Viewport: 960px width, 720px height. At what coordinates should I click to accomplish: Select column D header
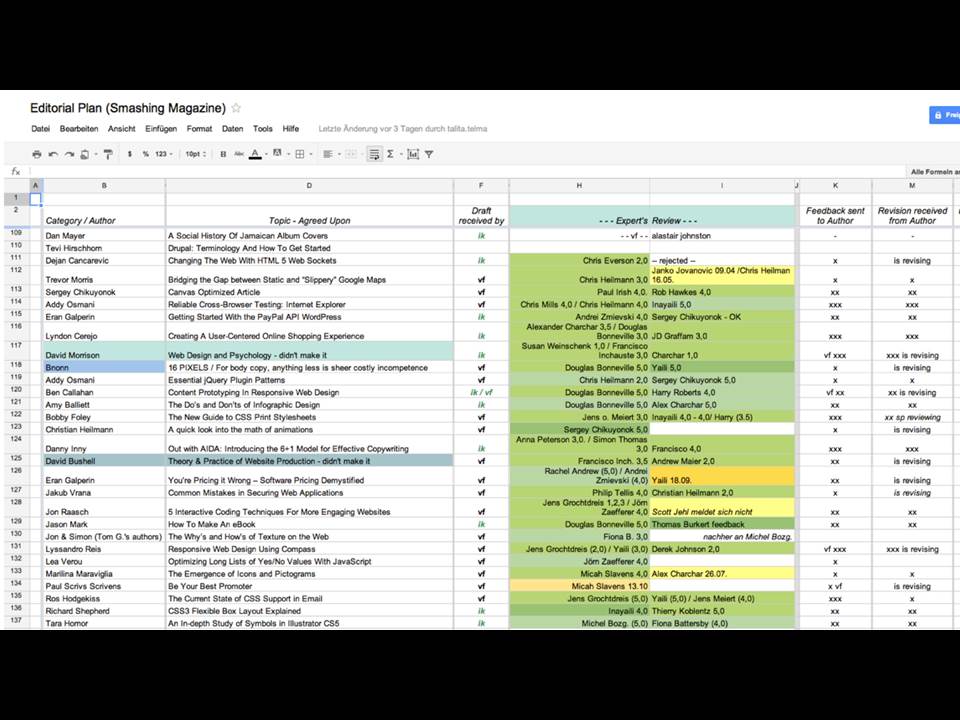309,186
